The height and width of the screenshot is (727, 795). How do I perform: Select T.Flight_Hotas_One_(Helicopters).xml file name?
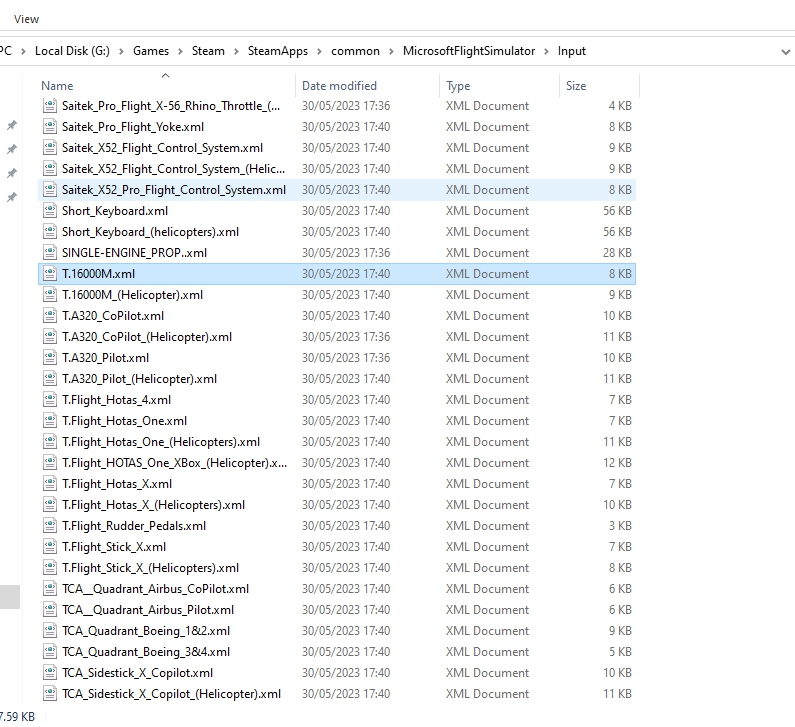tap(161, 442)
